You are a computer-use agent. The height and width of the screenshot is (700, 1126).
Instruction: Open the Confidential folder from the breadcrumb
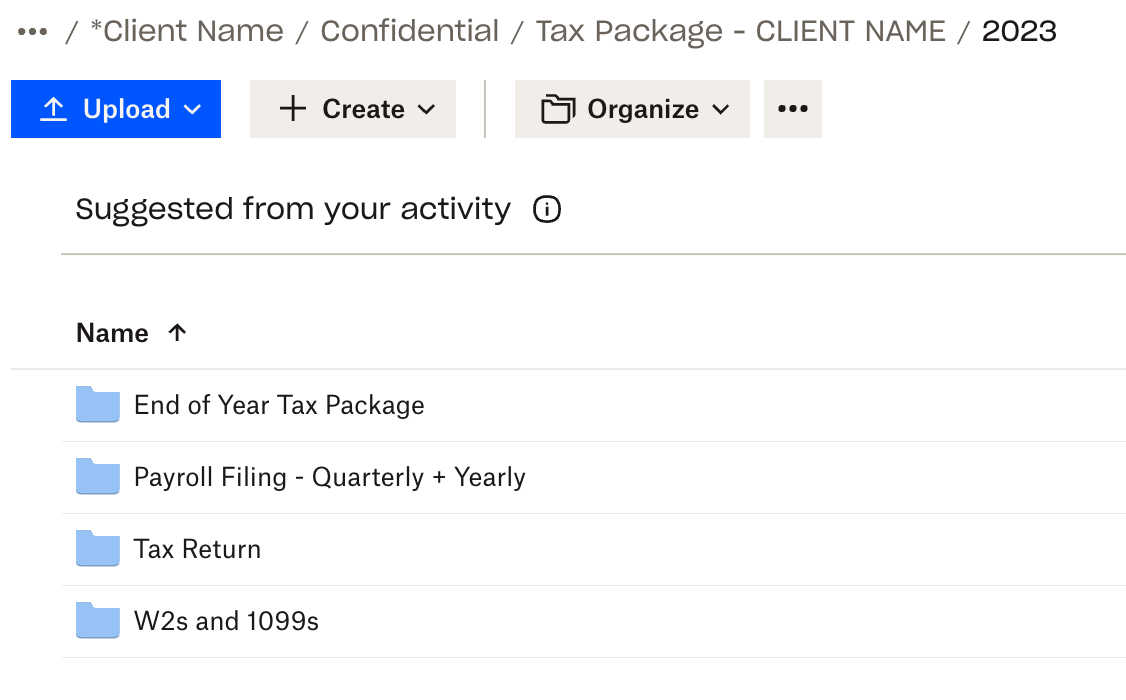409,31
